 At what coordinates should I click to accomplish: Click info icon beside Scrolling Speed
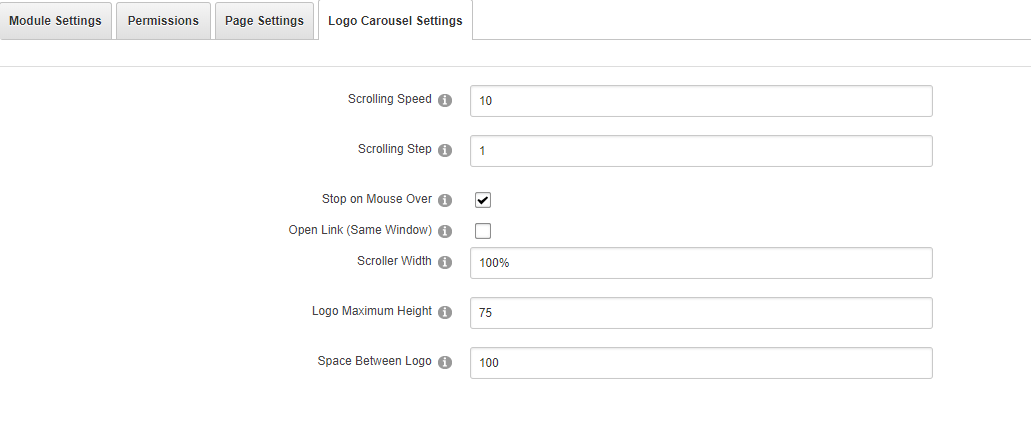pos(446,100)
